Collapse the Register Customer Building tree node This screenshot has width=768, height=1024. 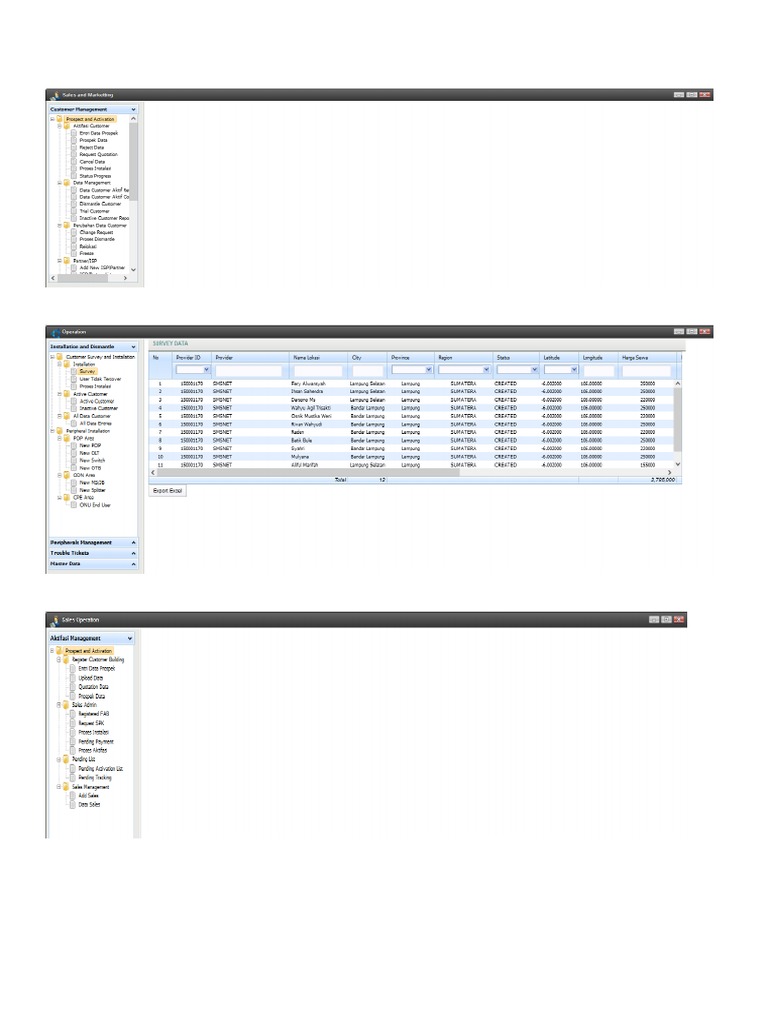[x=60, y=660]
